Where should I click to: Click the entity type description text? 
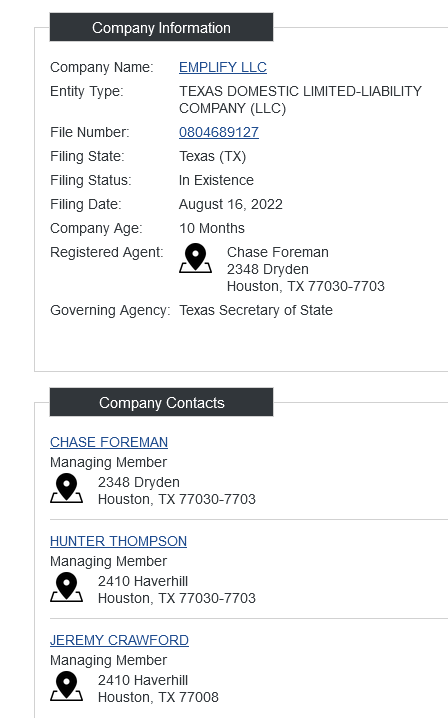[300, 100]
